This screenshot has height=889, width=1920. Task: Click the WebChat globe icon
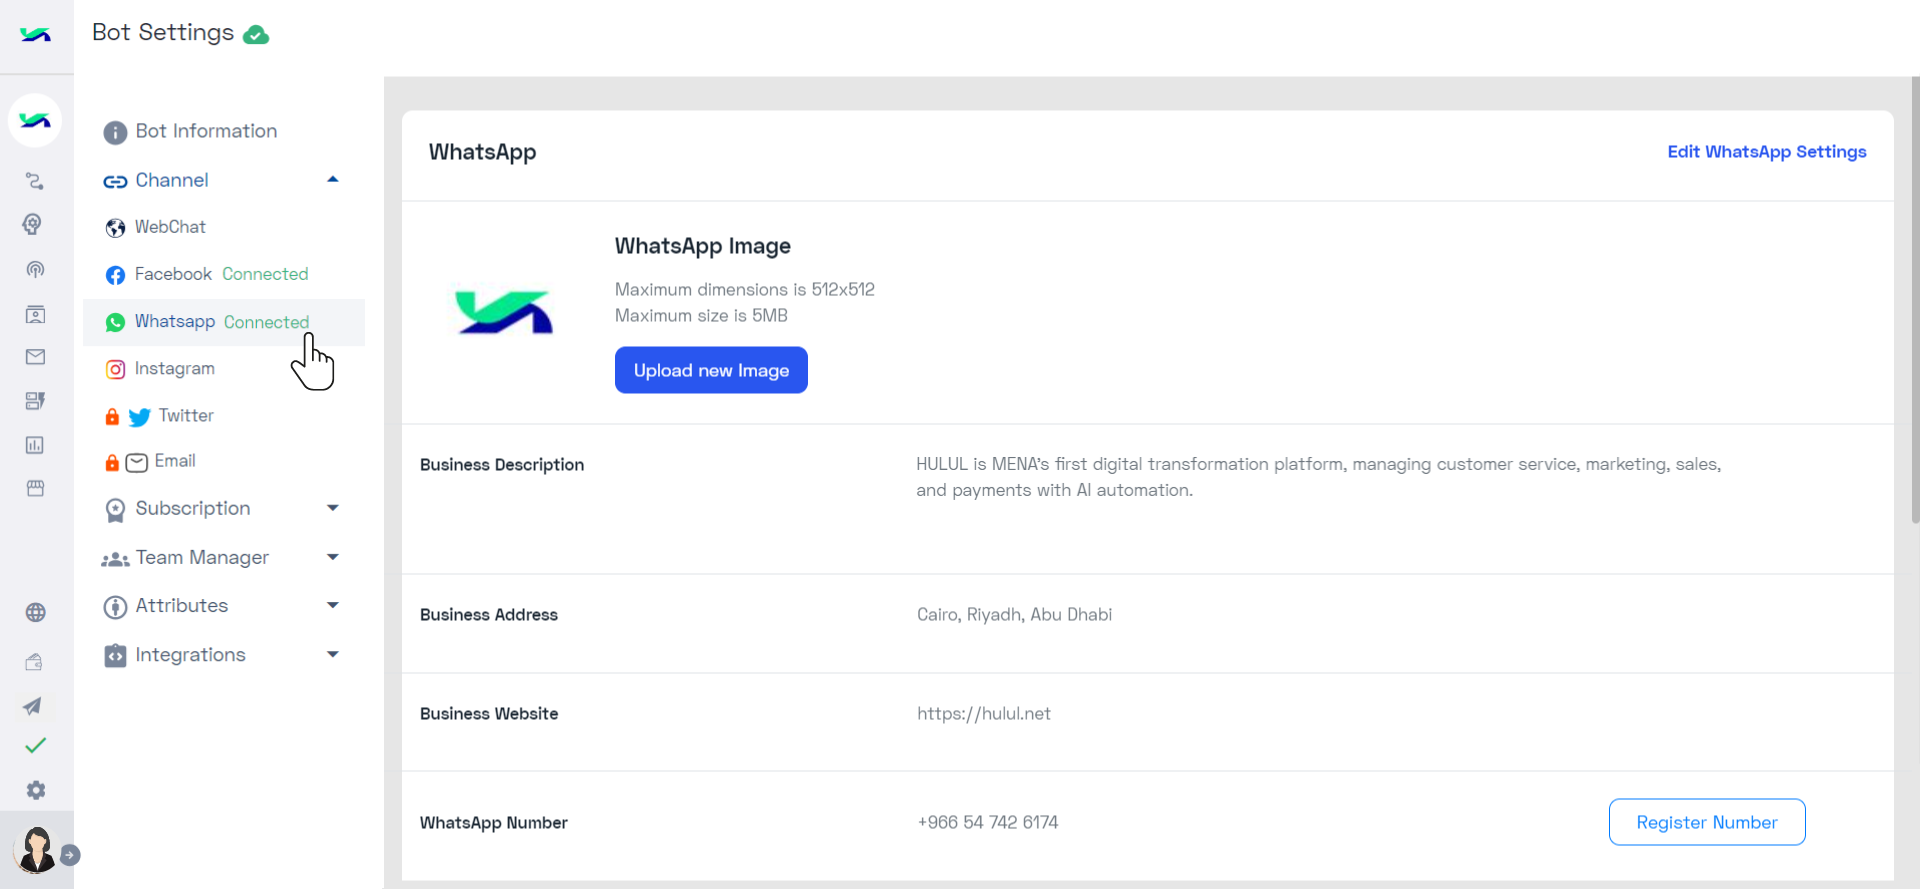[115, 228]
